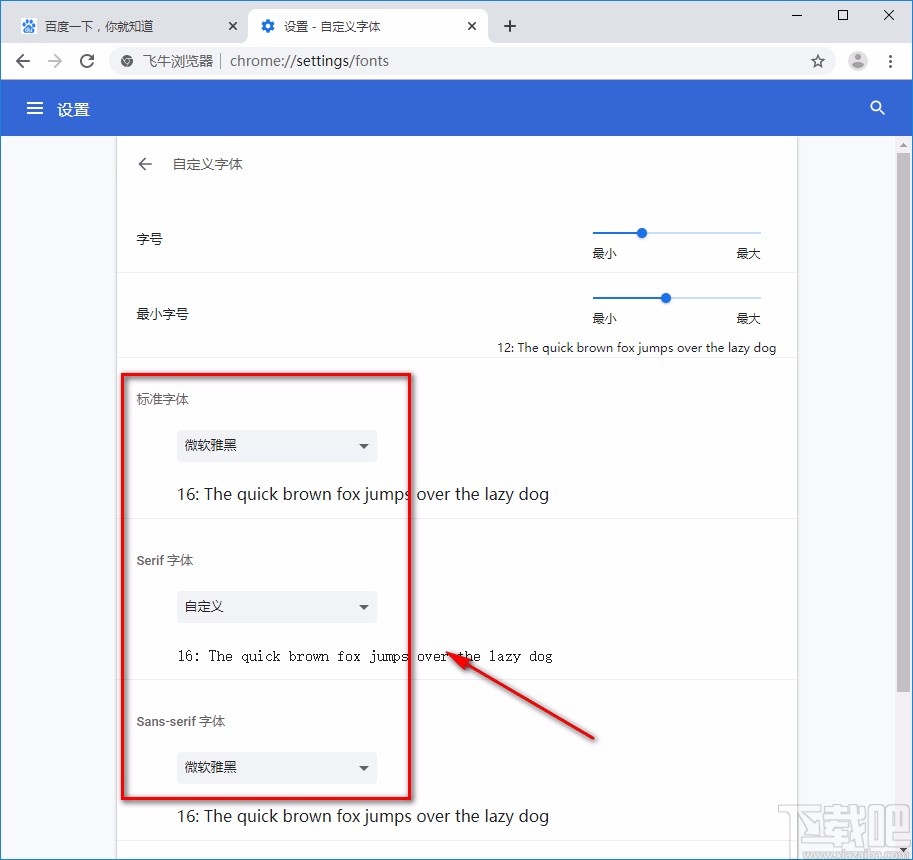Adjust the 最小字号 slider handle

point(665,297)
